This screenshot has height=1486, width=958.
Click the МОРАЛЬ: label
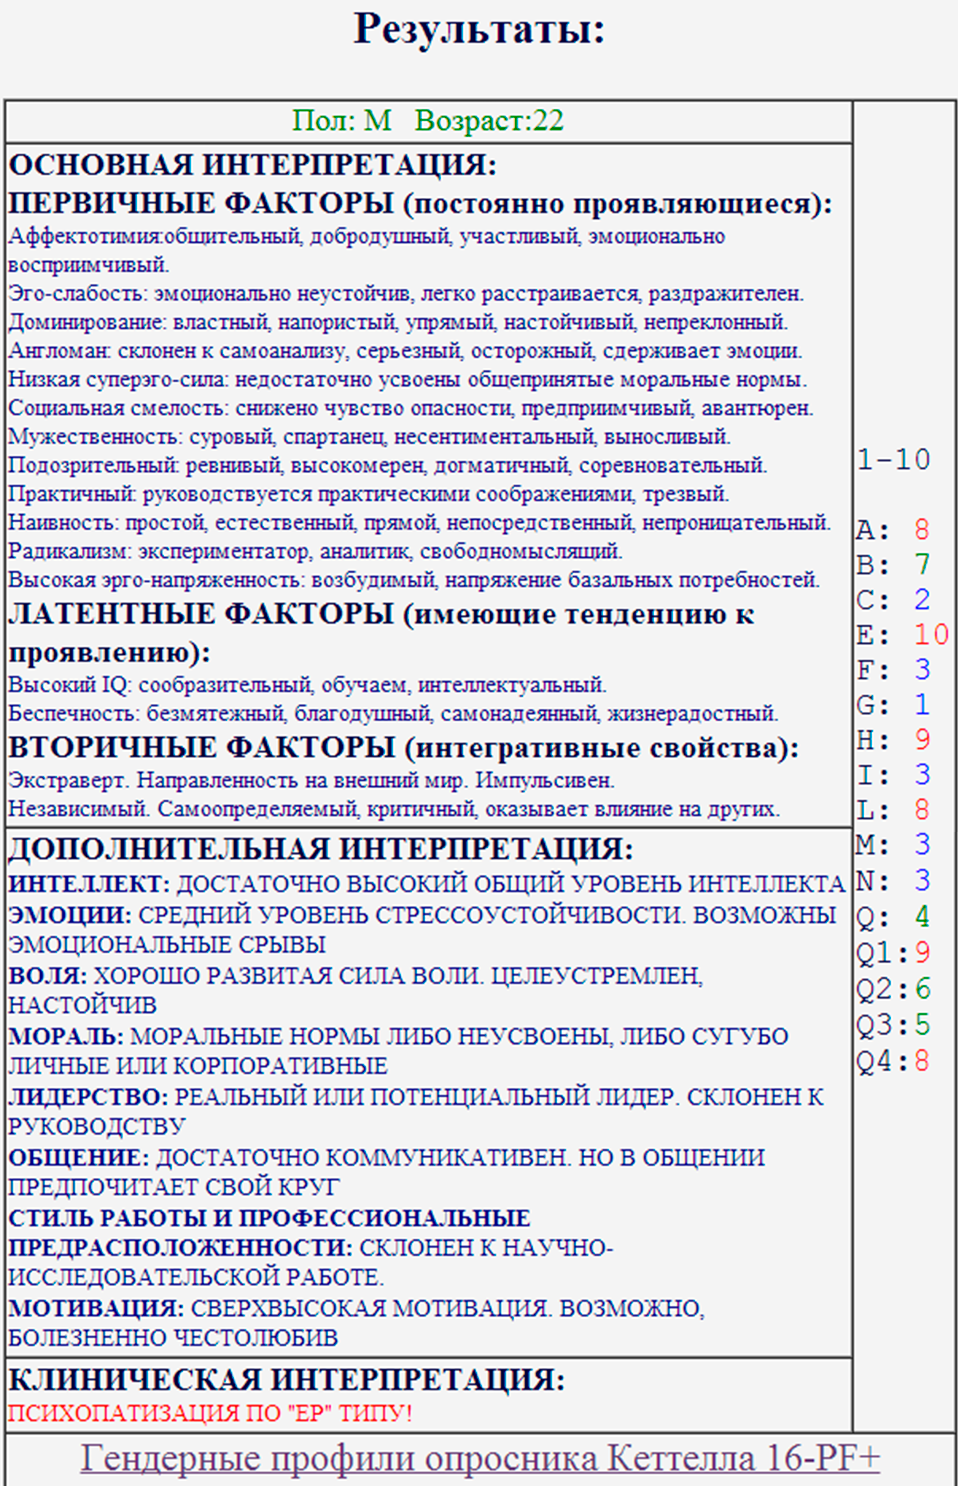[66, 1037]
